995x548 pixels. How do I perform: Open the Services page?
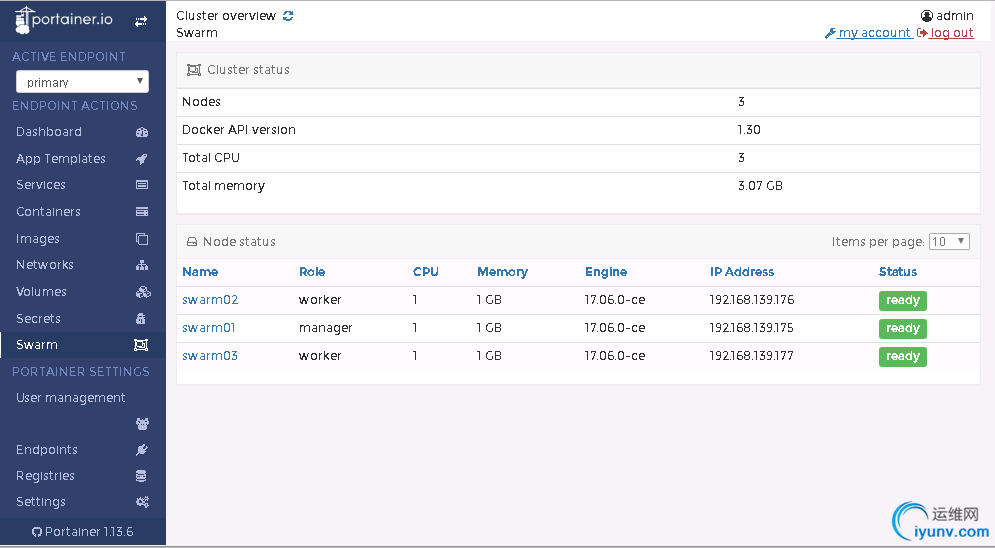pos(41,185)
